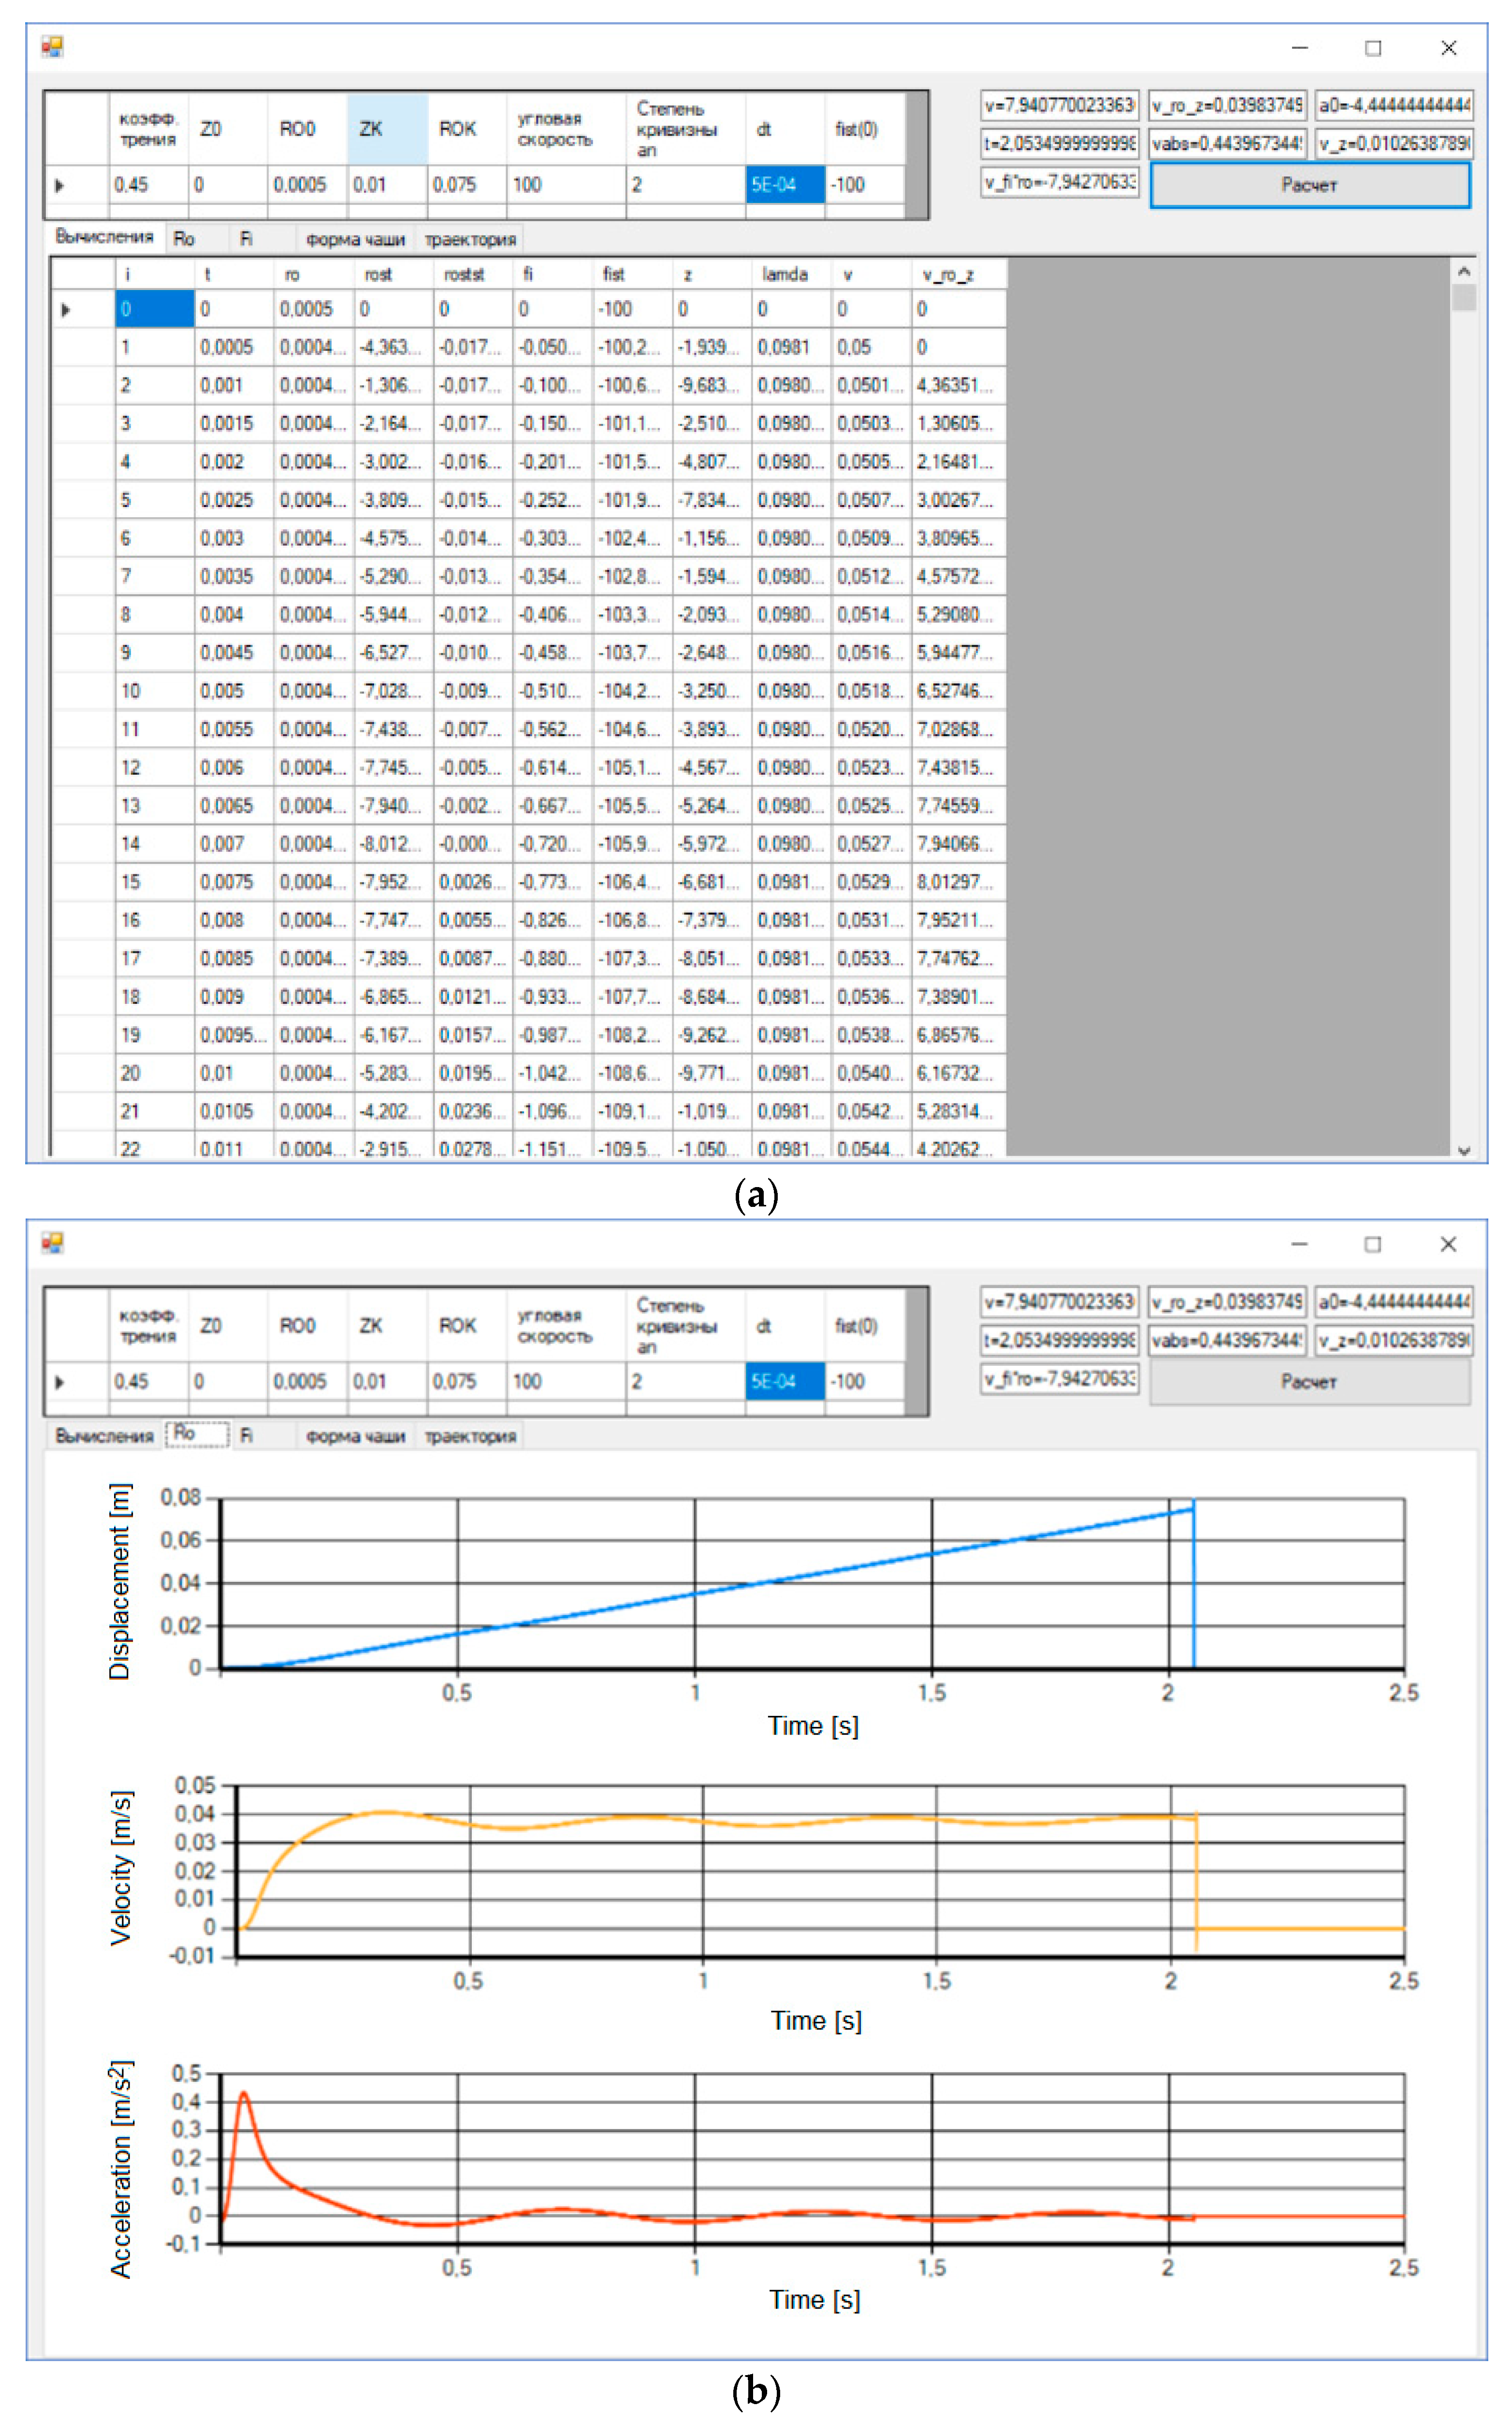1512x2422 pixels.
Task: Click the v_ro_z column header in data grid
Action: (x=957, y=274)
